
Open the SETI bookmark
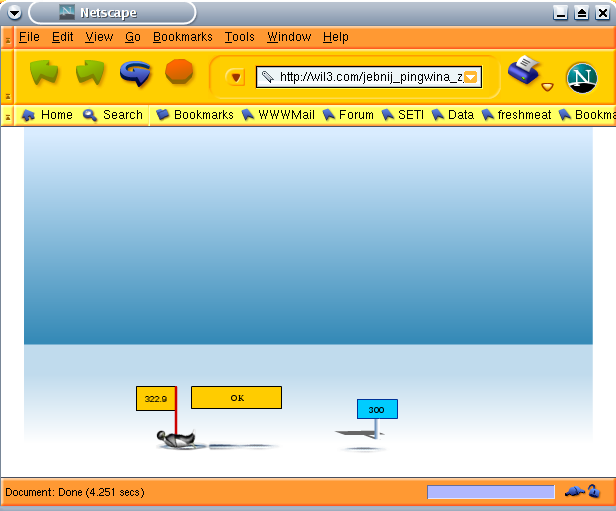pyautogui.click(x=403, y=115)
